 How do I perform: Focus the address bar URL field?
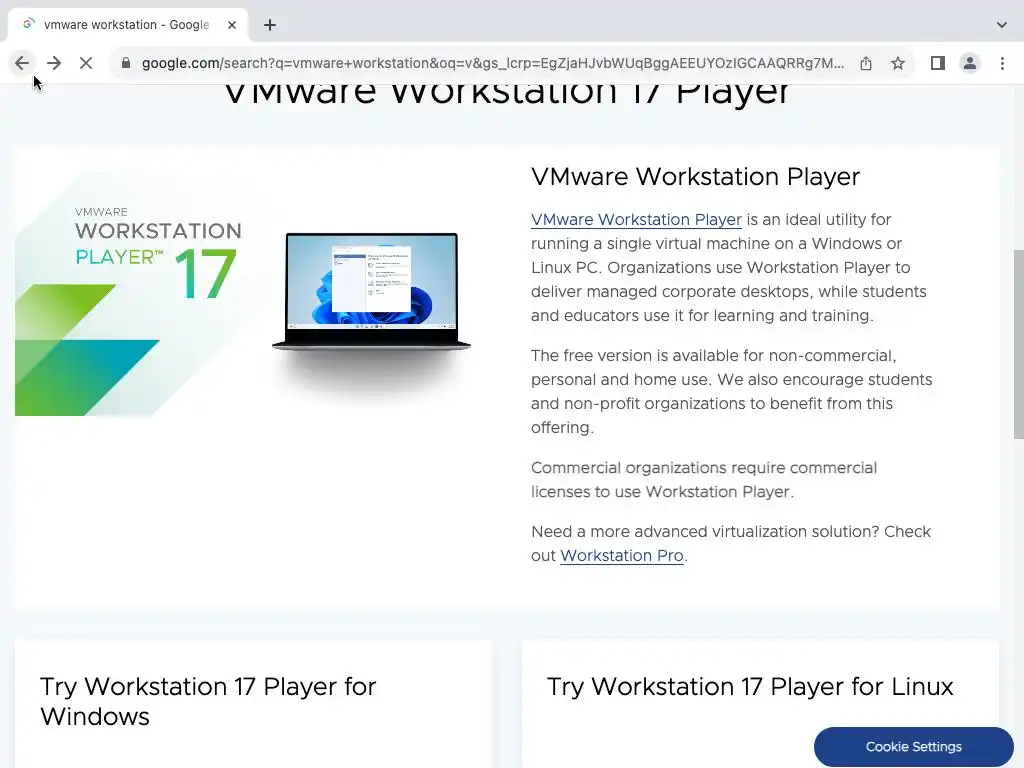click(492, 63)
